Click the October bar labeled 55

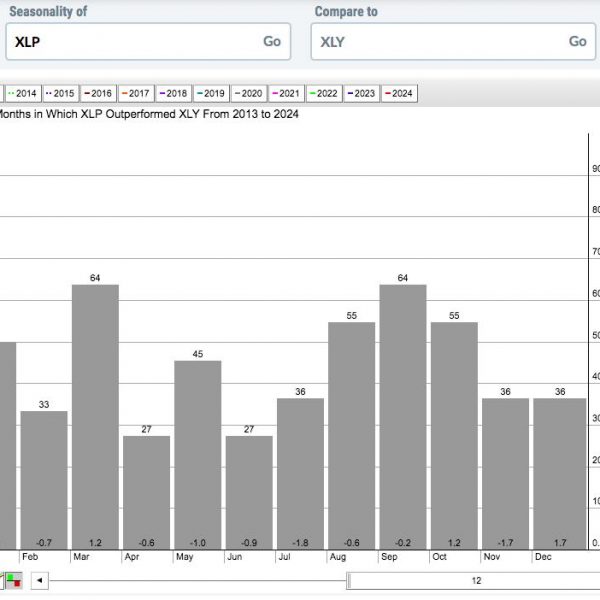point(454,436)
